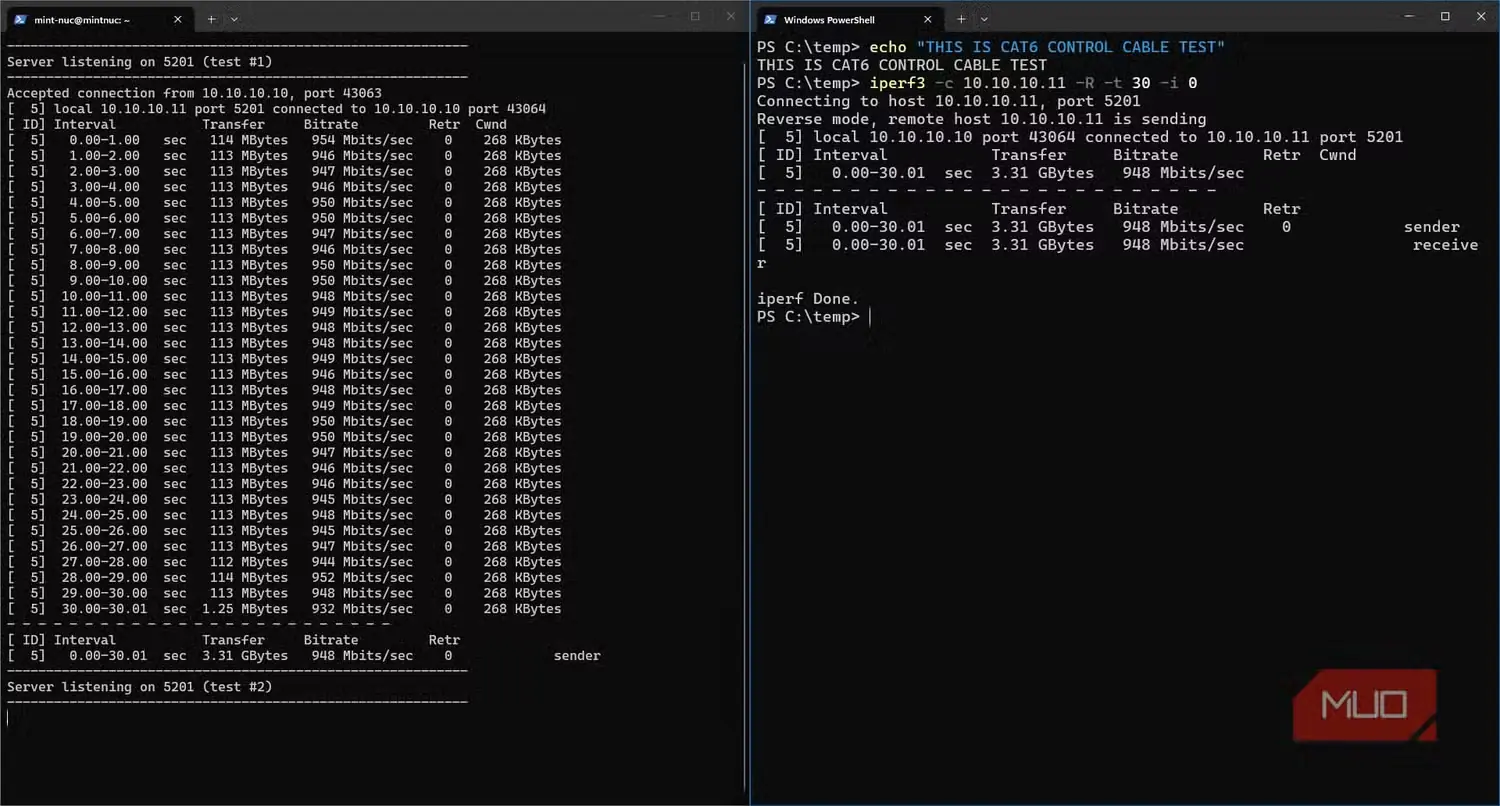Click the "0.00-1.00" interval row
Image resolution: width=1500 pixels, height=806 pixels.
point(284,140)
